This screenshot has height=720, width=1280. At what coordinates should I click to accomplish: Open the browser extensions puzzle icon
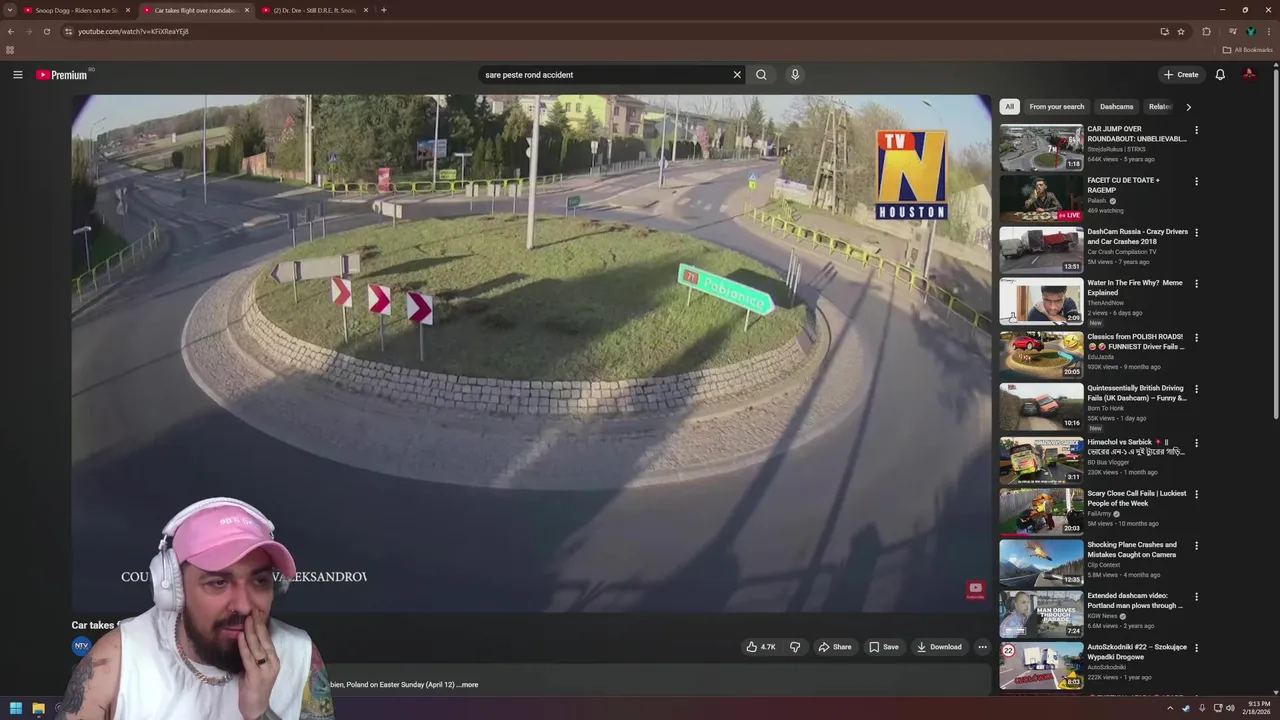[x=1206, y=31]
